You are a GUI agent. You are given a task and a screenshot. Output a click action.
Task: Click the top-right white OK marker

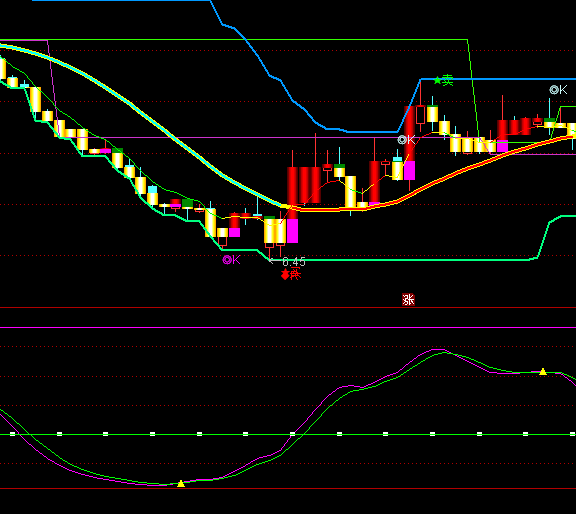pos(558,90)
